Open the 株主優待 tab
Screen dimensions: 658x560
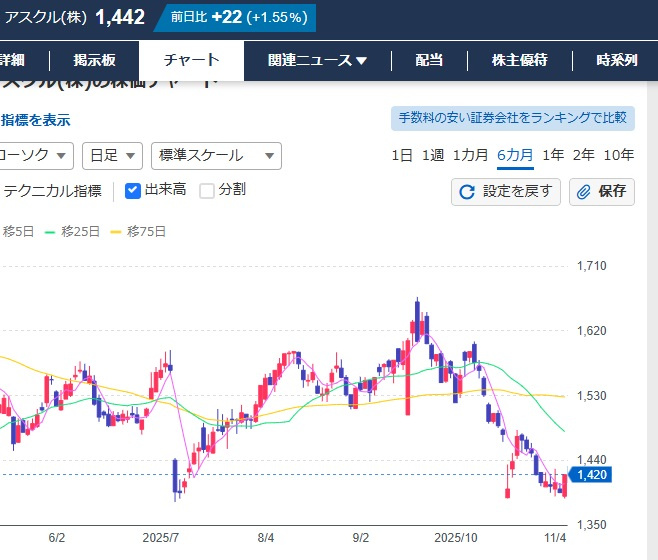(x=520, y=60)
